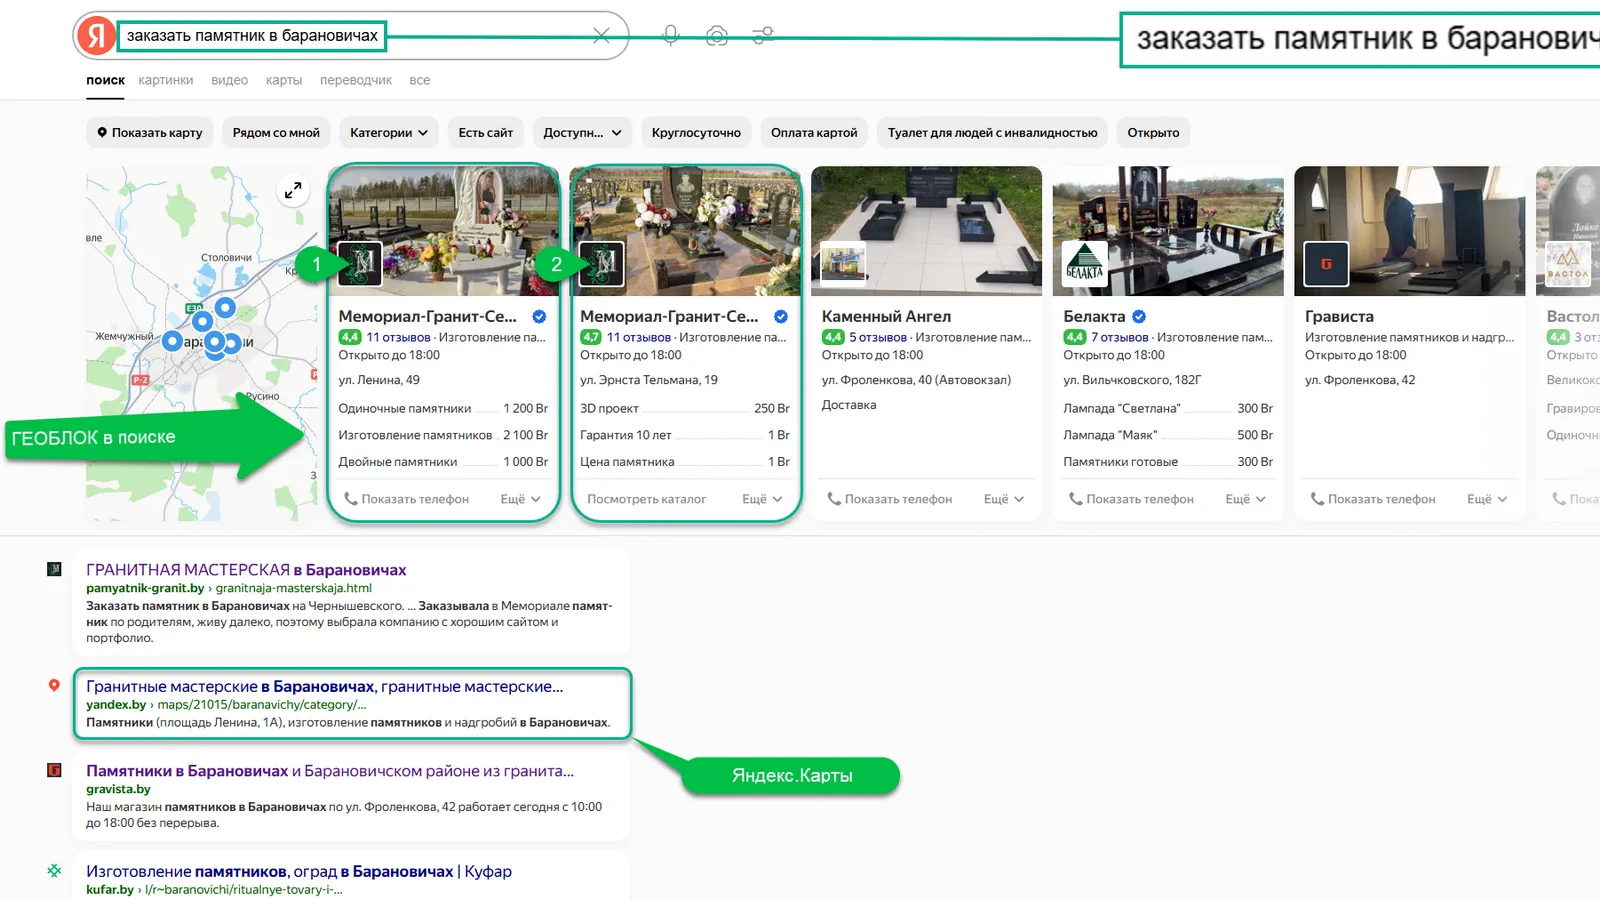Enable the Оплата картой filter

point(814,133)
